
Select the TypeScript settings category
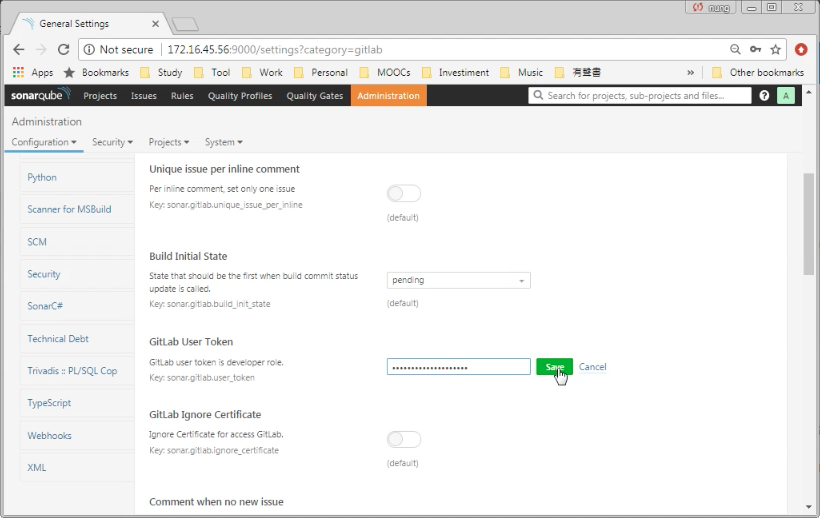[x=77, y=403]
